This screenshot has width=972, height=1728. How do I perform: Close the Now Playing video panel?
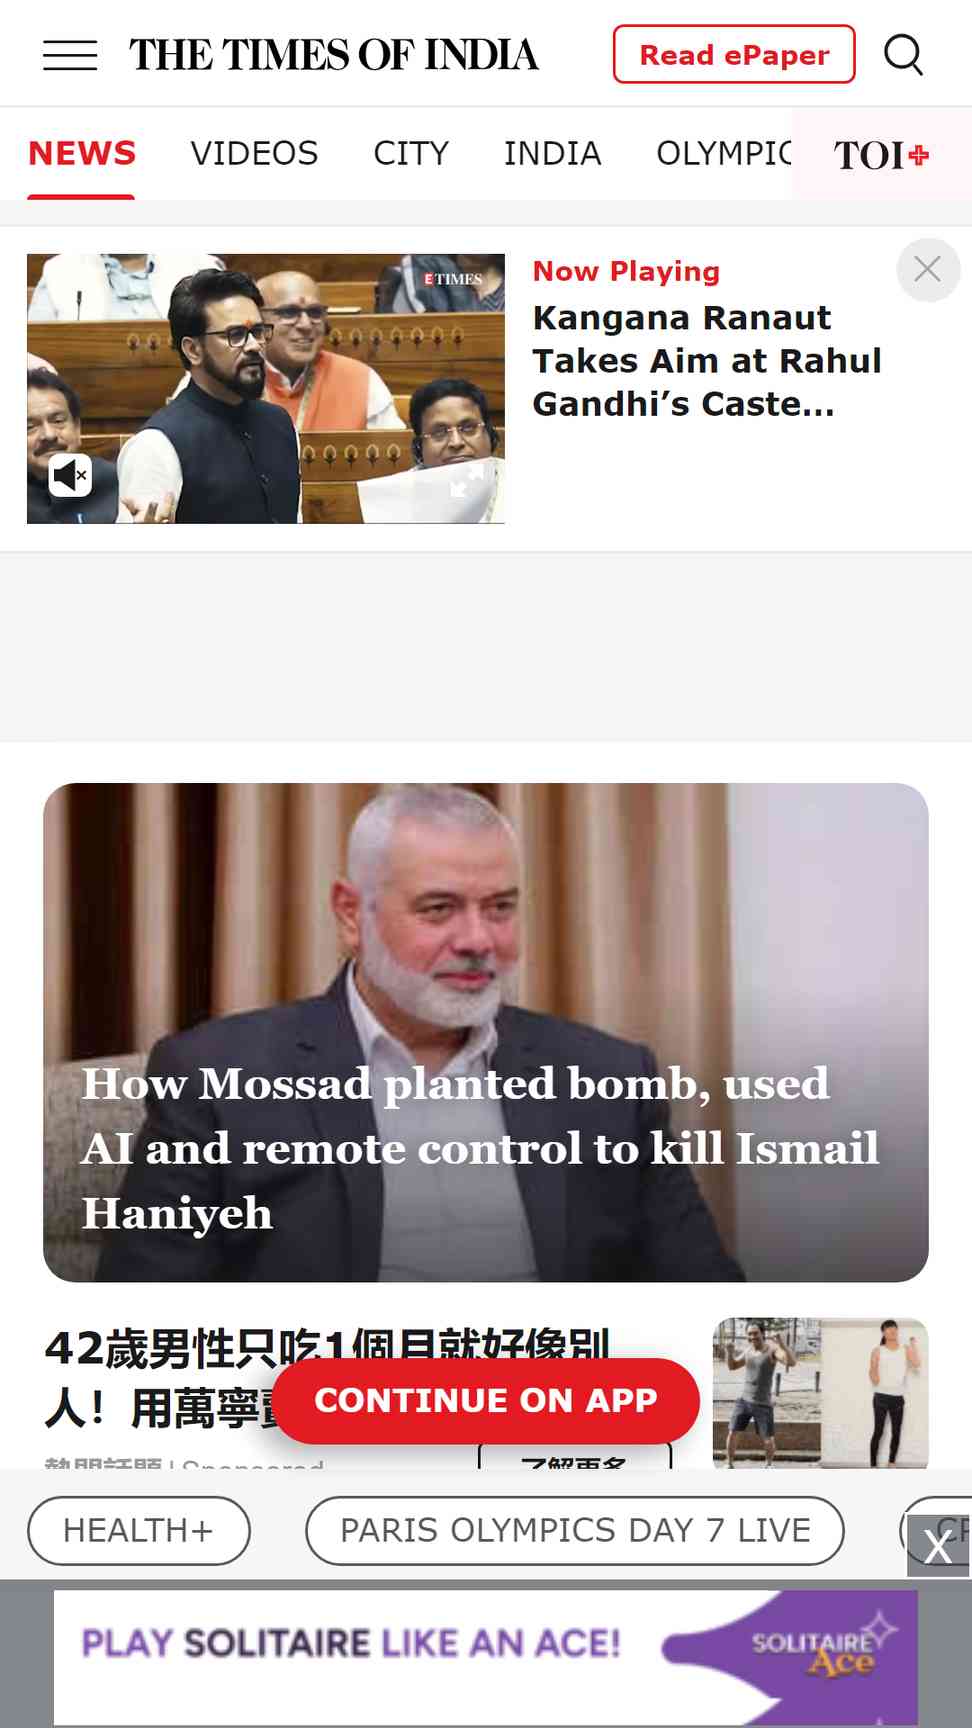point(927,269)
